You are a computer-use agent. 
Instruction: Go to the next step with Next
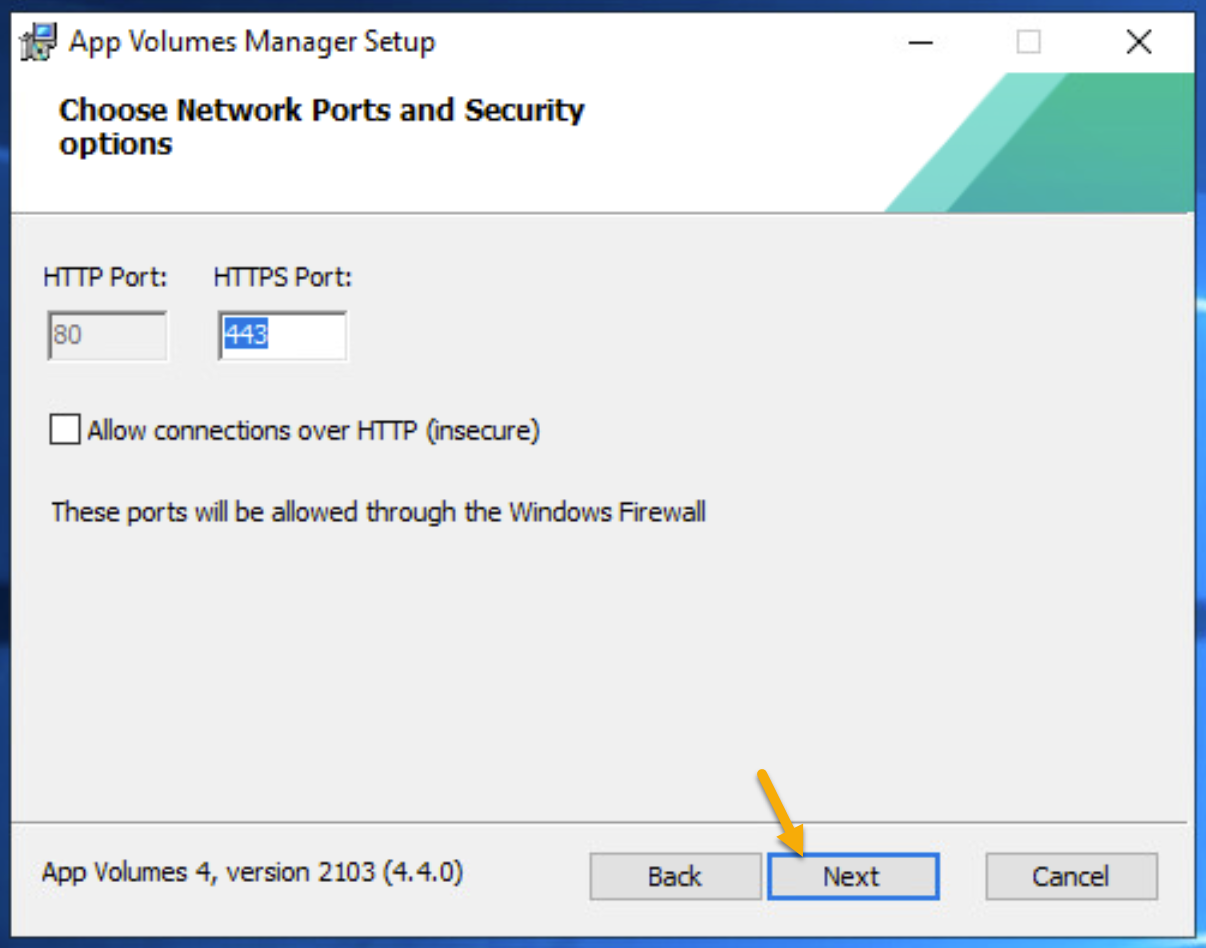853,876
